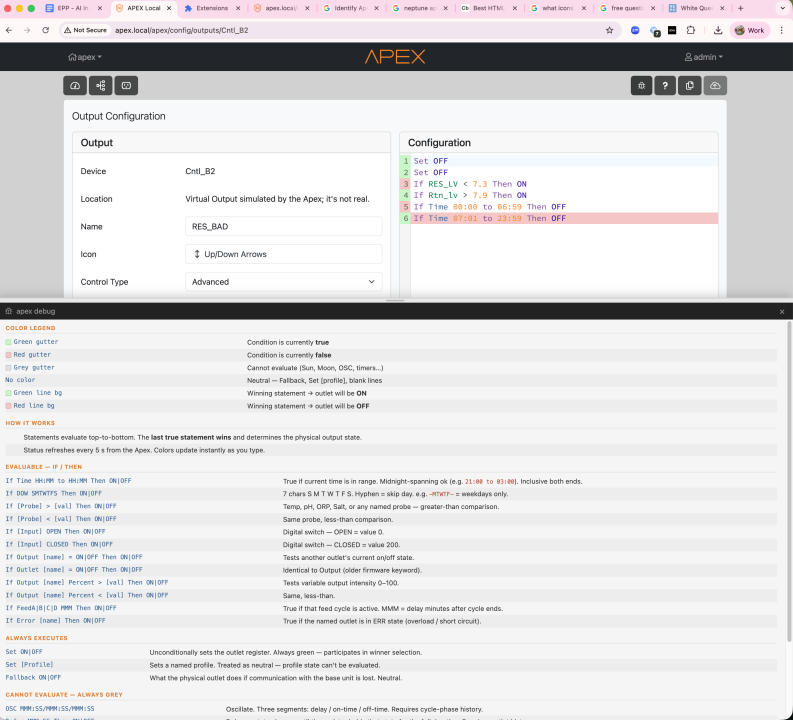Screen dimensions: 793x720
Task: Switch to the White Quartz browser tab
Action: pos(697,8)
